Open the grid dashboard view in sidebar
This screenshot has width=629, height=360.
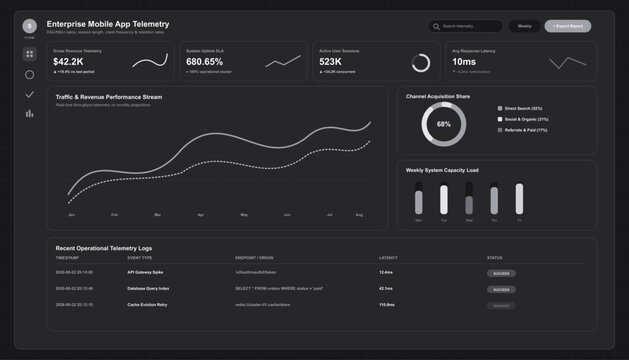[29, 54]
